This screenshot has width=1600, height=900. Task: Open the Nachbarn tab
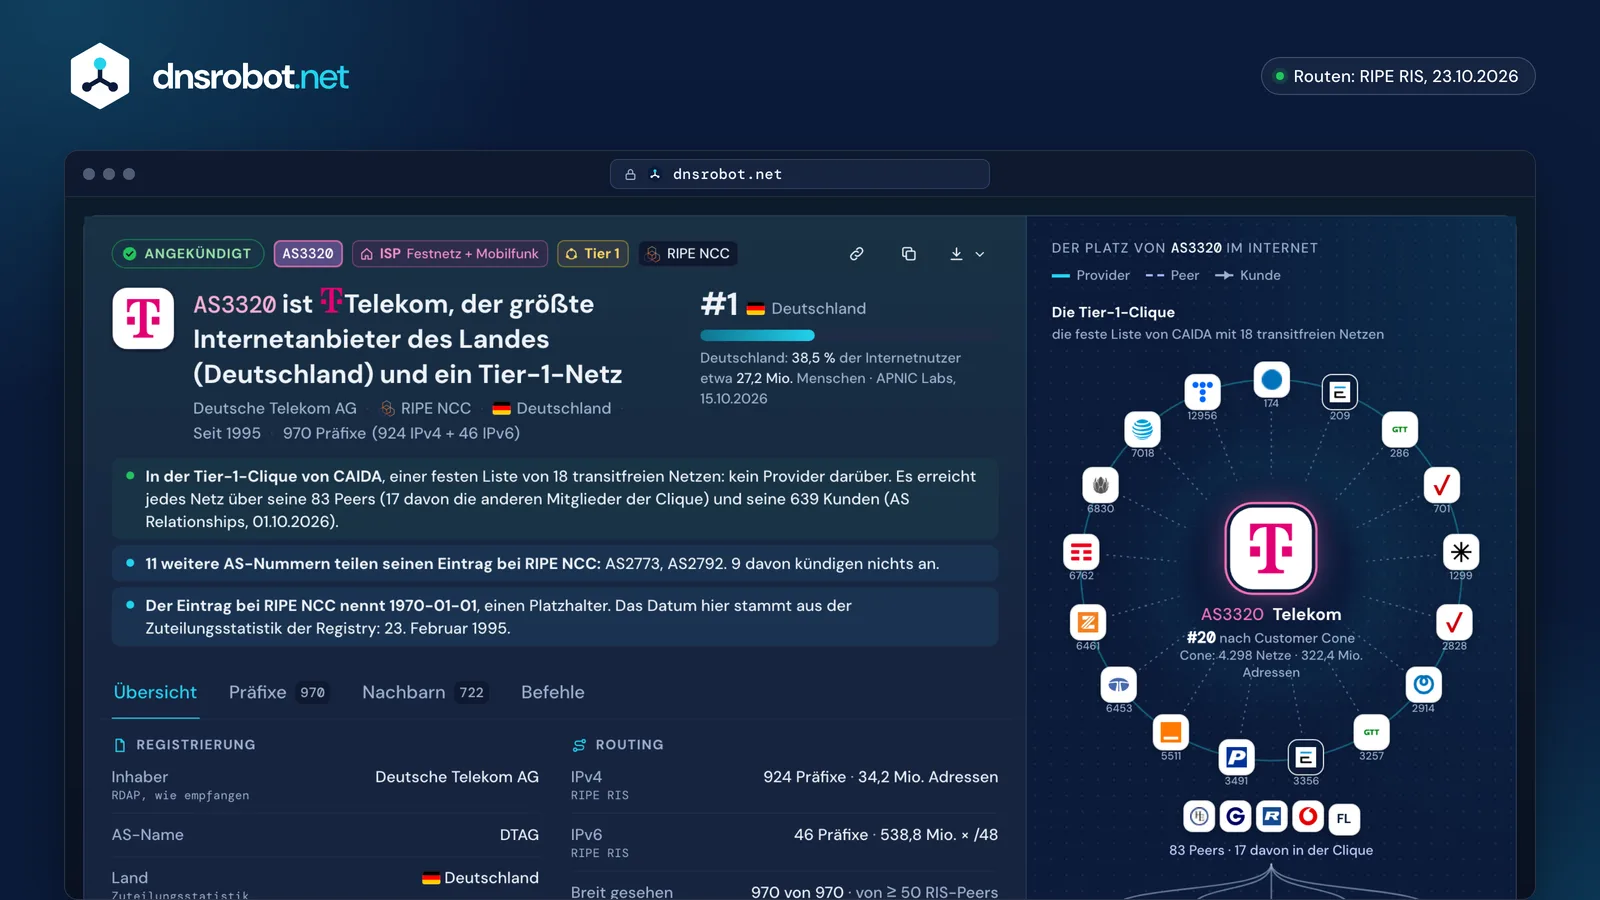[x=425, y=692]
